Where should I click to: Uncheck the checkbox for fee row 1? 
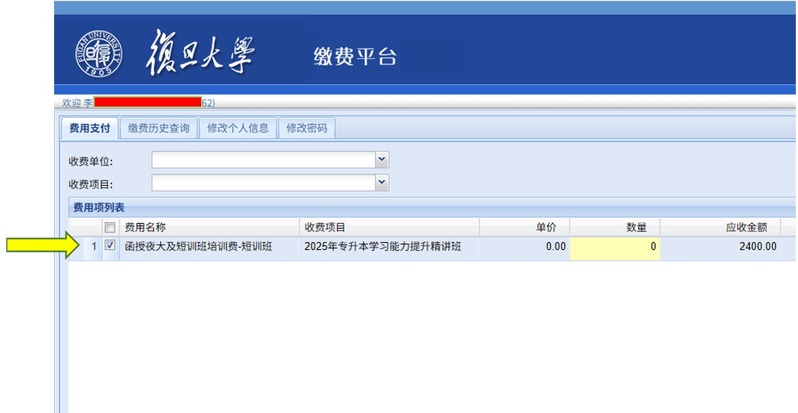pos(110,245)
